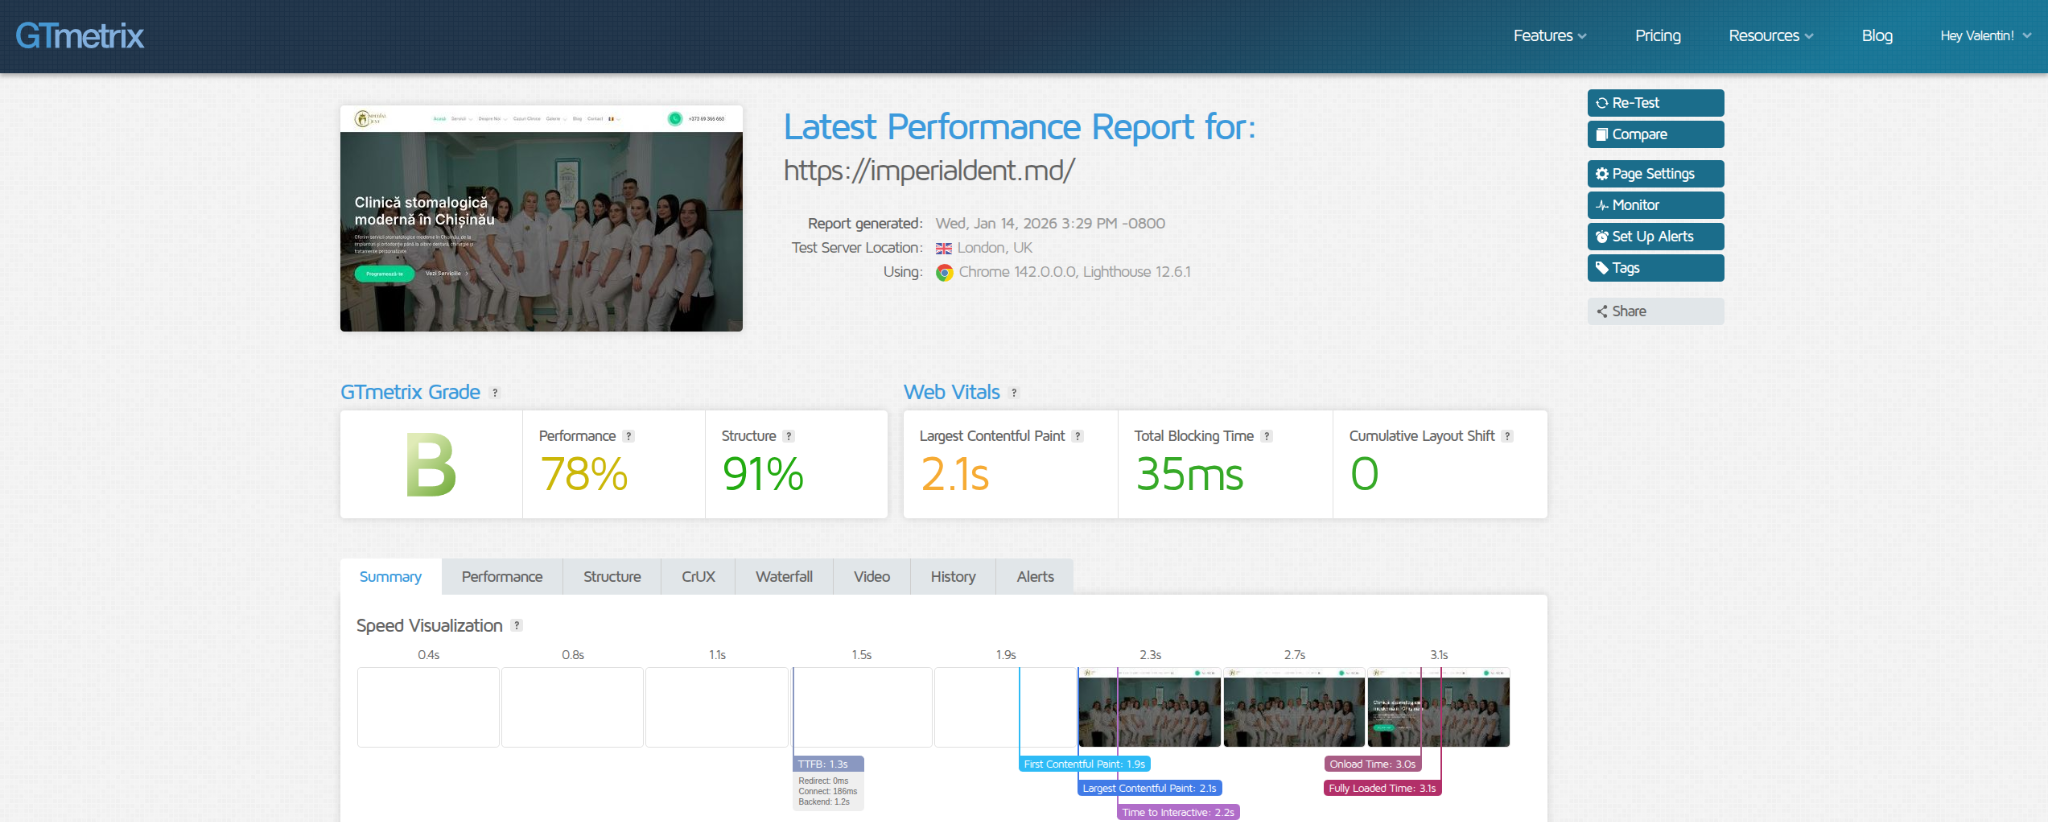This screenshot has width=2048, height=822.
Task: Click the imperialdent.md site screenshot thumbnail
Action: tap(541, 218)
